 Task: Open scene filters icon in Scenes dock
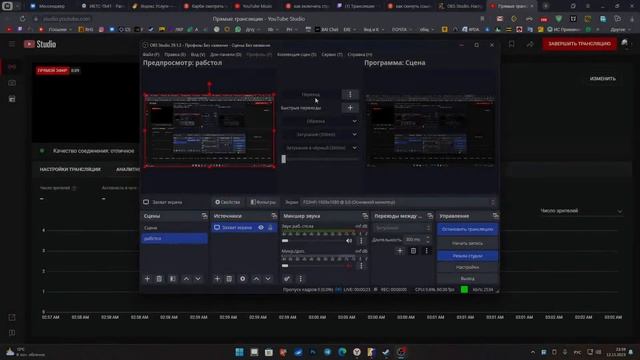coord(173,279)
